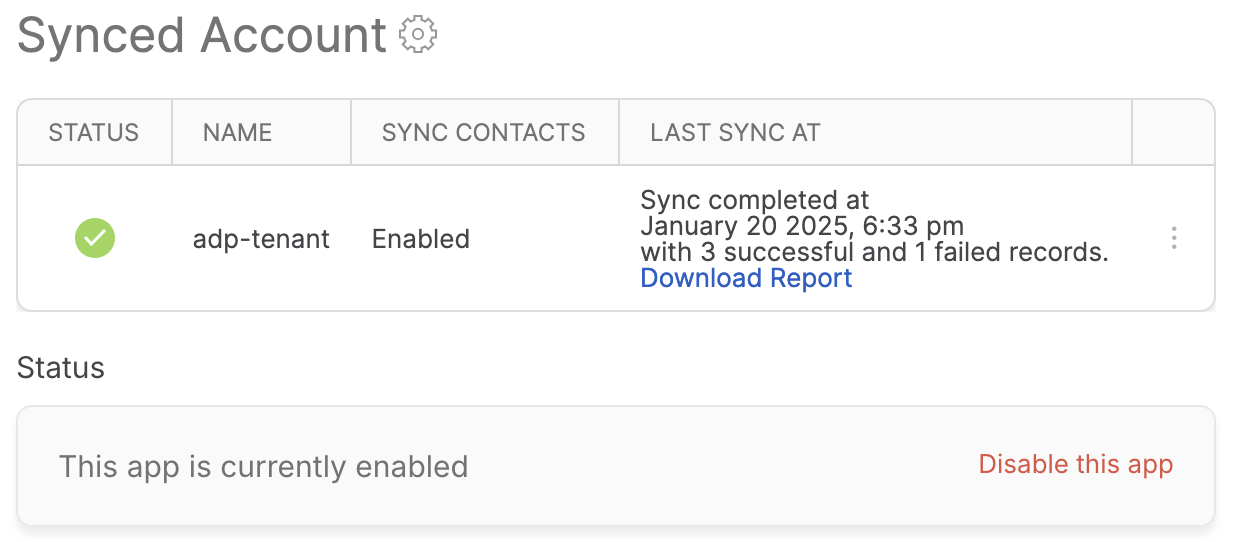
Task: Click the Status section heading
Action: (61, 367)
